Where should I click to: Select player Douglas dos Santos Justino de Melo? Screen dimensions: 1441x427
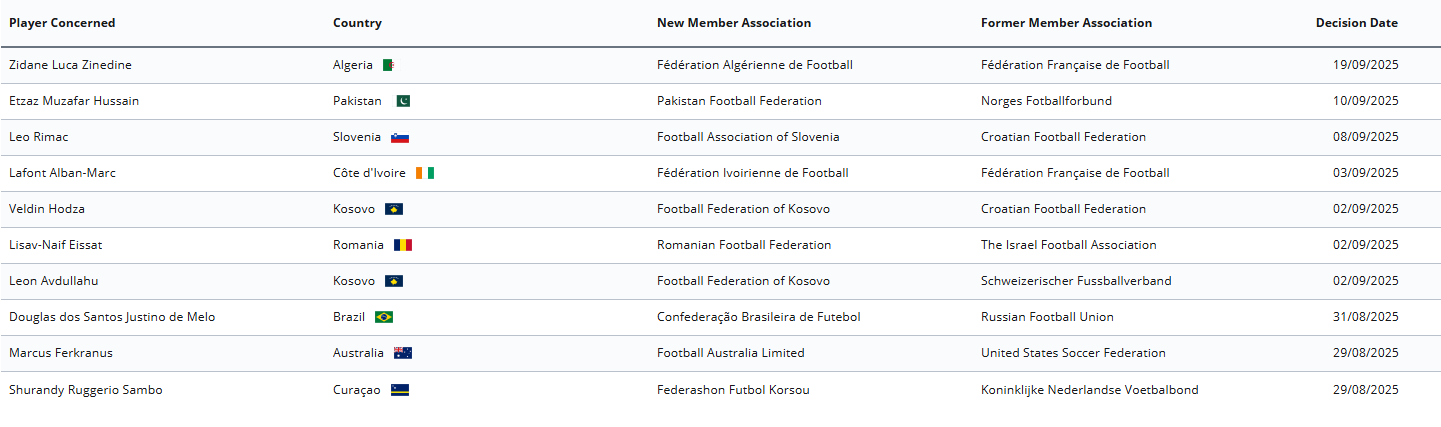[112, 317]
